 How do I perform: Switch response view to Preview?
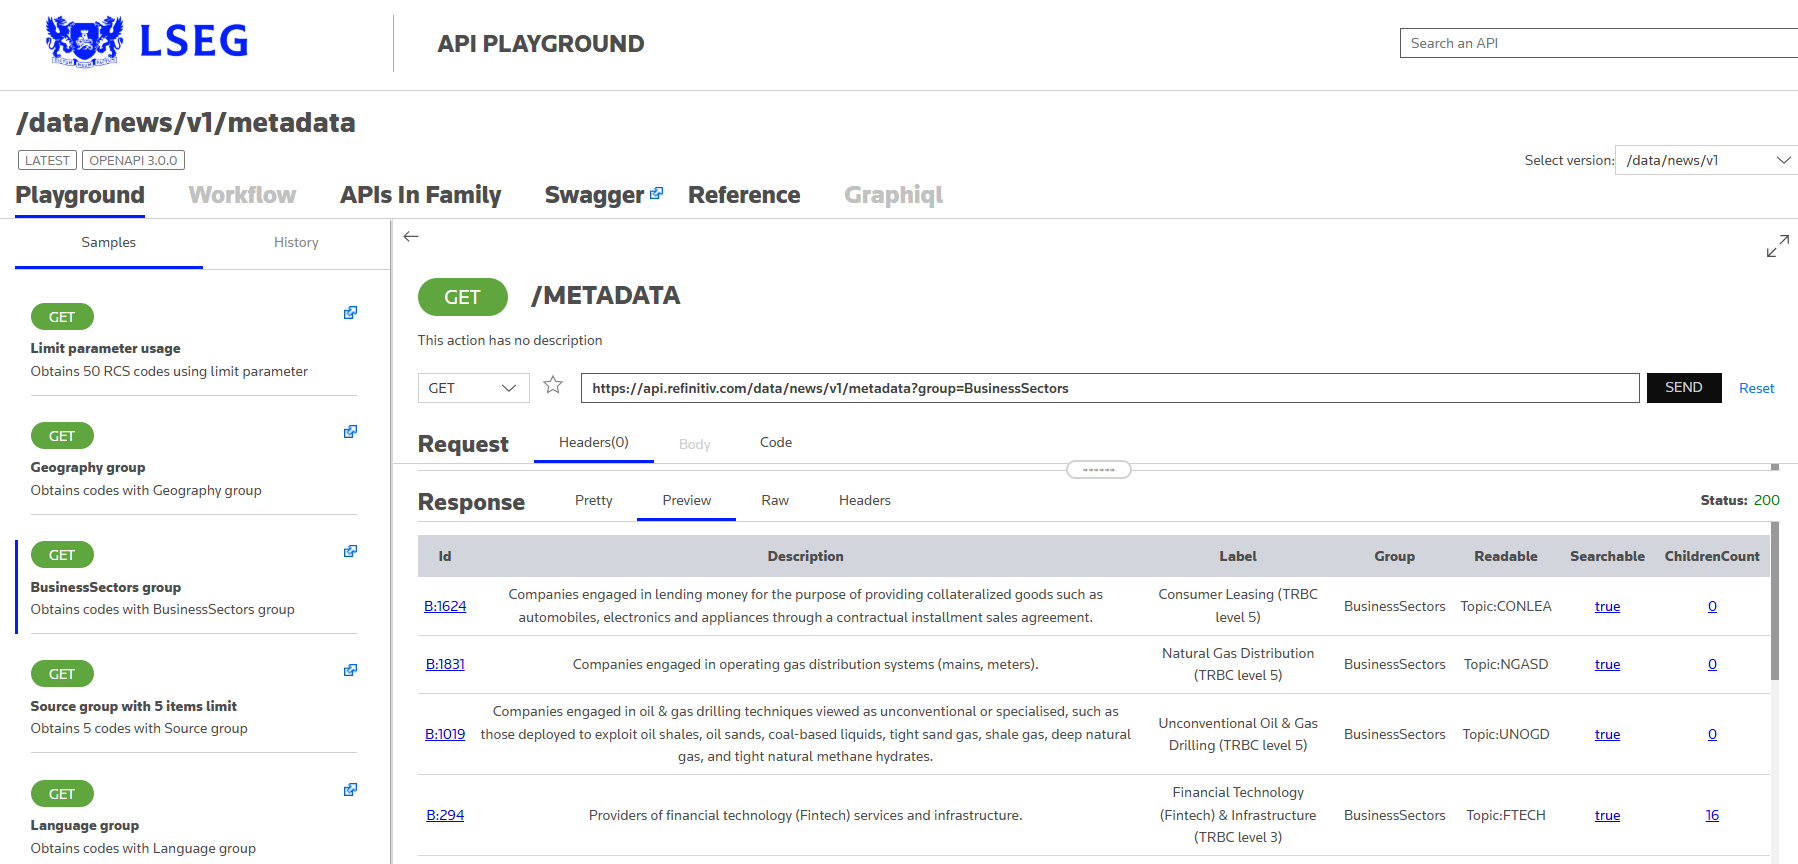click(687, 500)
